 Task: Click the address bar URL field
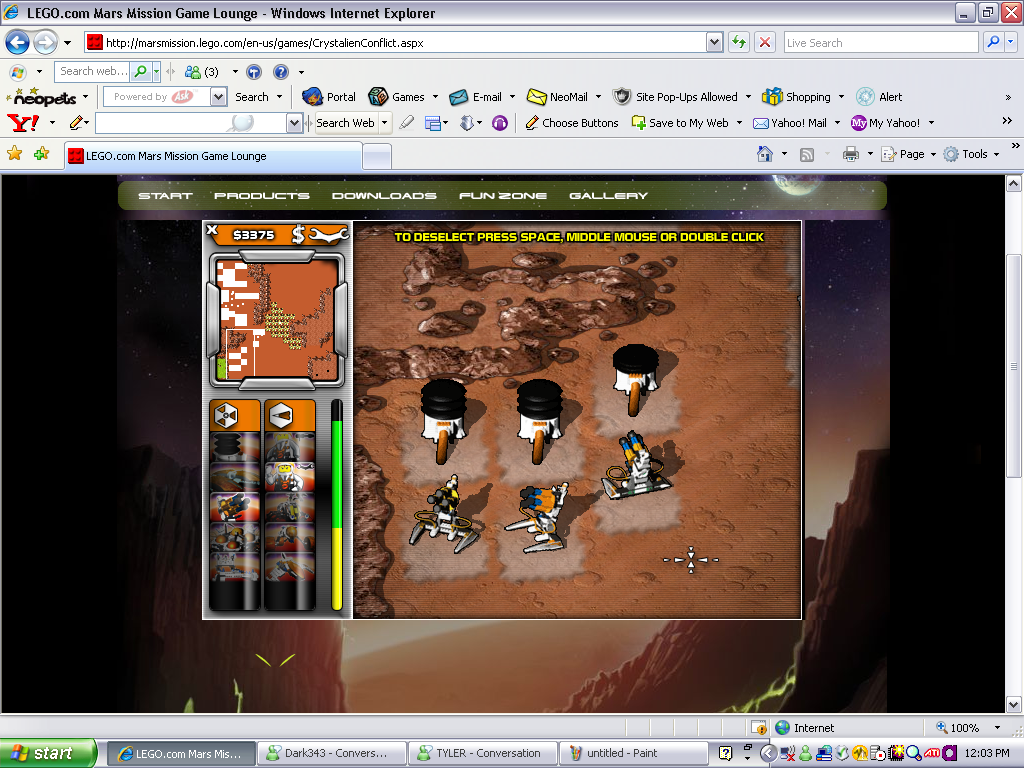(x=395, y=42)
